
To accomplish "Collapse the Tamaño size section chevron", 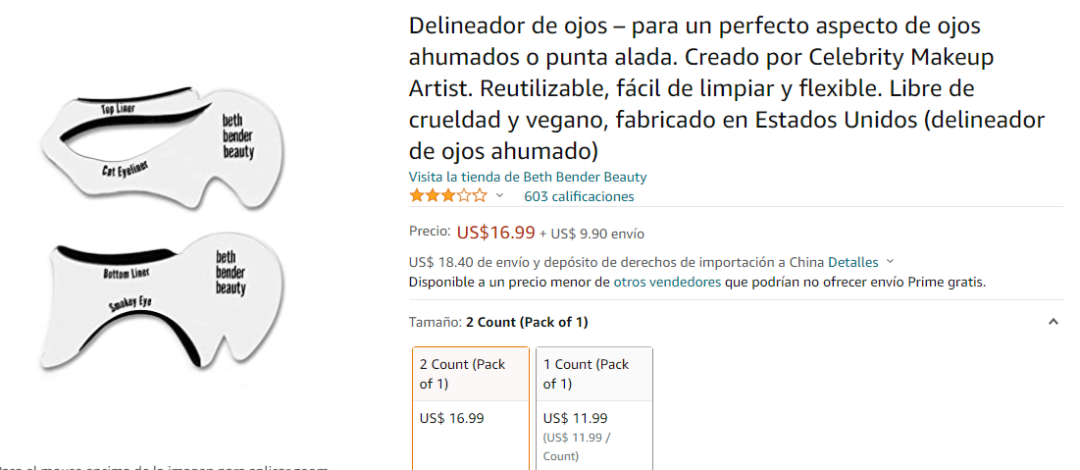I will pos(1052,322).
